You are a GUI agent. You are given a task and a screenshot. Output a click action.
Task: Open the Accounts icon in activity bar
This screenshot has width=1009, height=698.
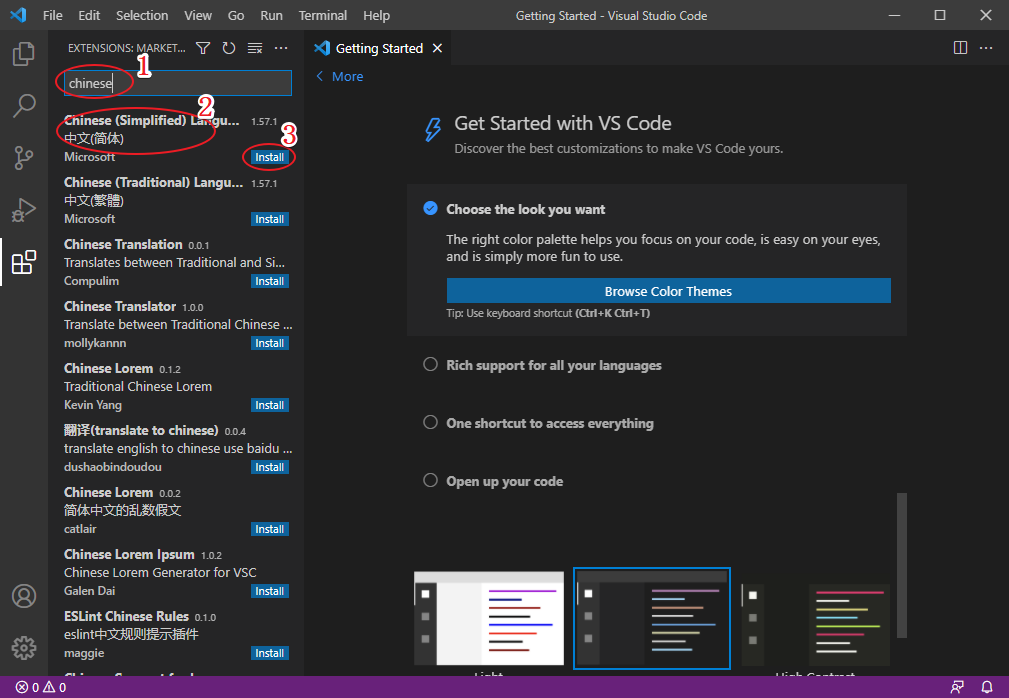tap(24, 596)
